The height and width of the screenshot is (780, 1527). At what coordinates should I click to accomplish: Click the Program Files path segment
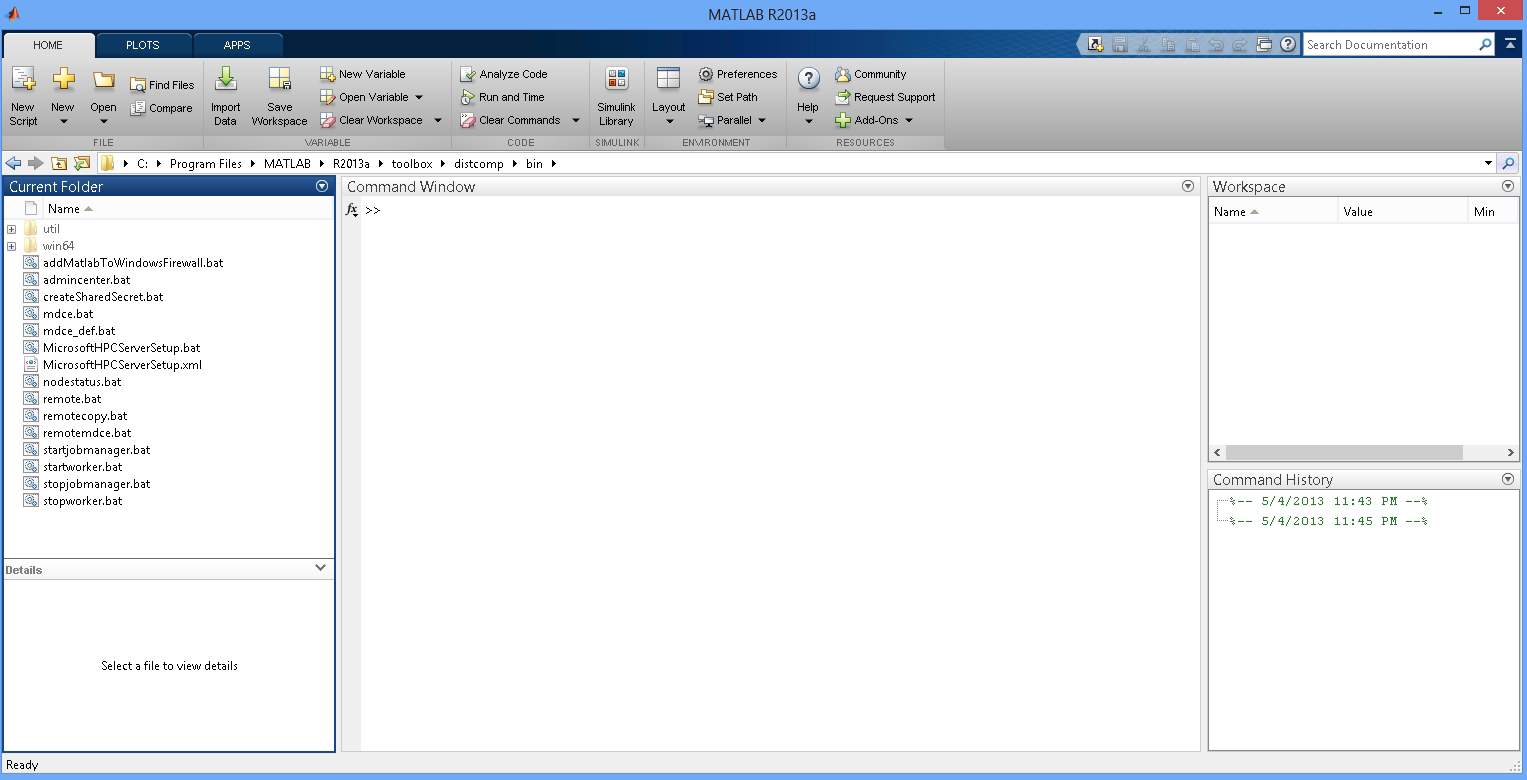click(205, 164)
